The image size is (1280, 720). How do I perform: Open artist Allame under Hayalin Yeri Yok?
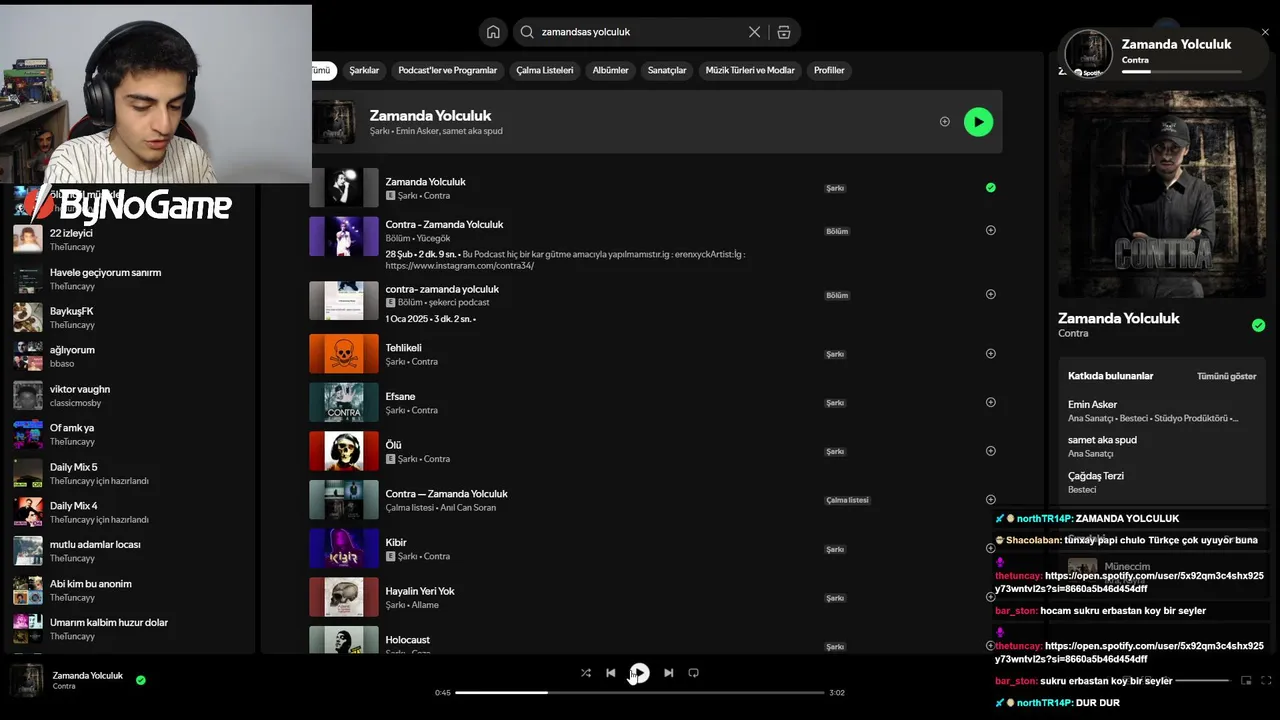424,605
